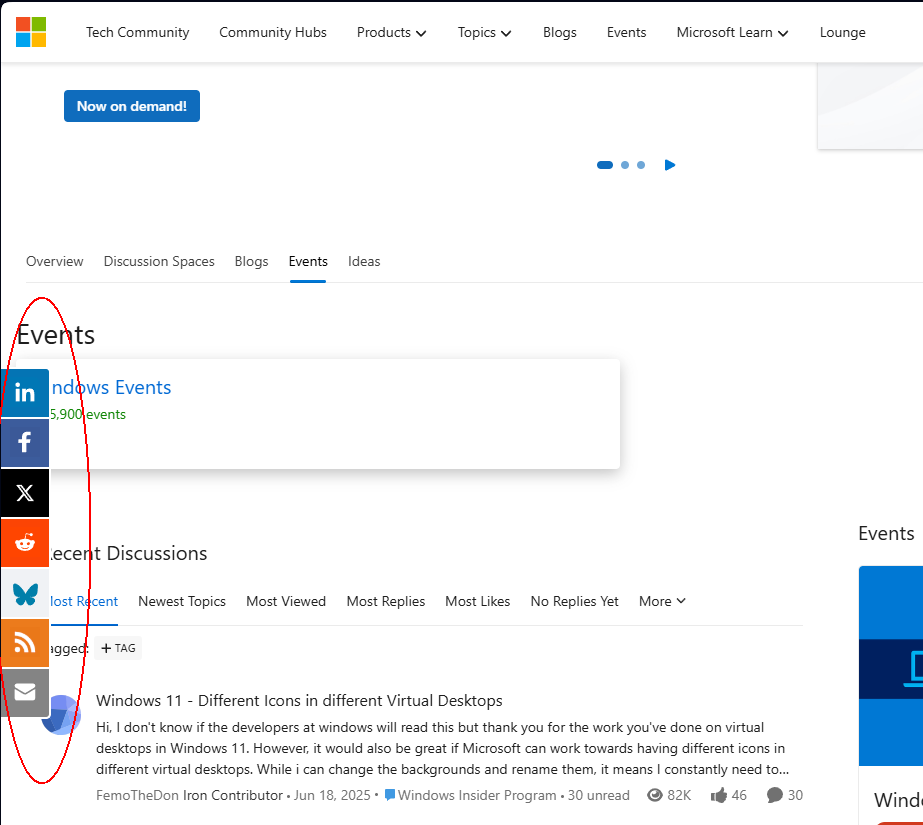Sort discussions by Most Replies

386,601
